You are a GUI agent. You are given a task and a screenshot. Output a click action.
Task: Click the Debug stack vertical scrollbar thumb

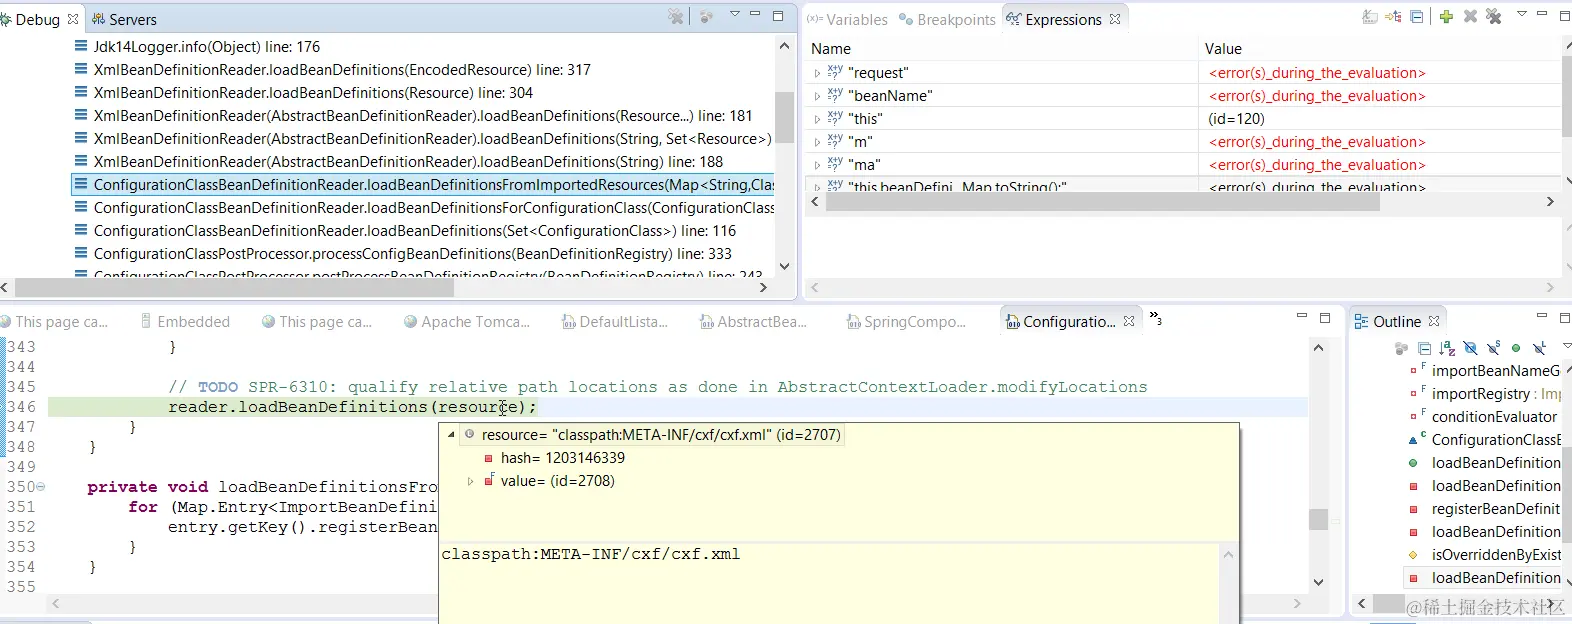coord(784,116)
